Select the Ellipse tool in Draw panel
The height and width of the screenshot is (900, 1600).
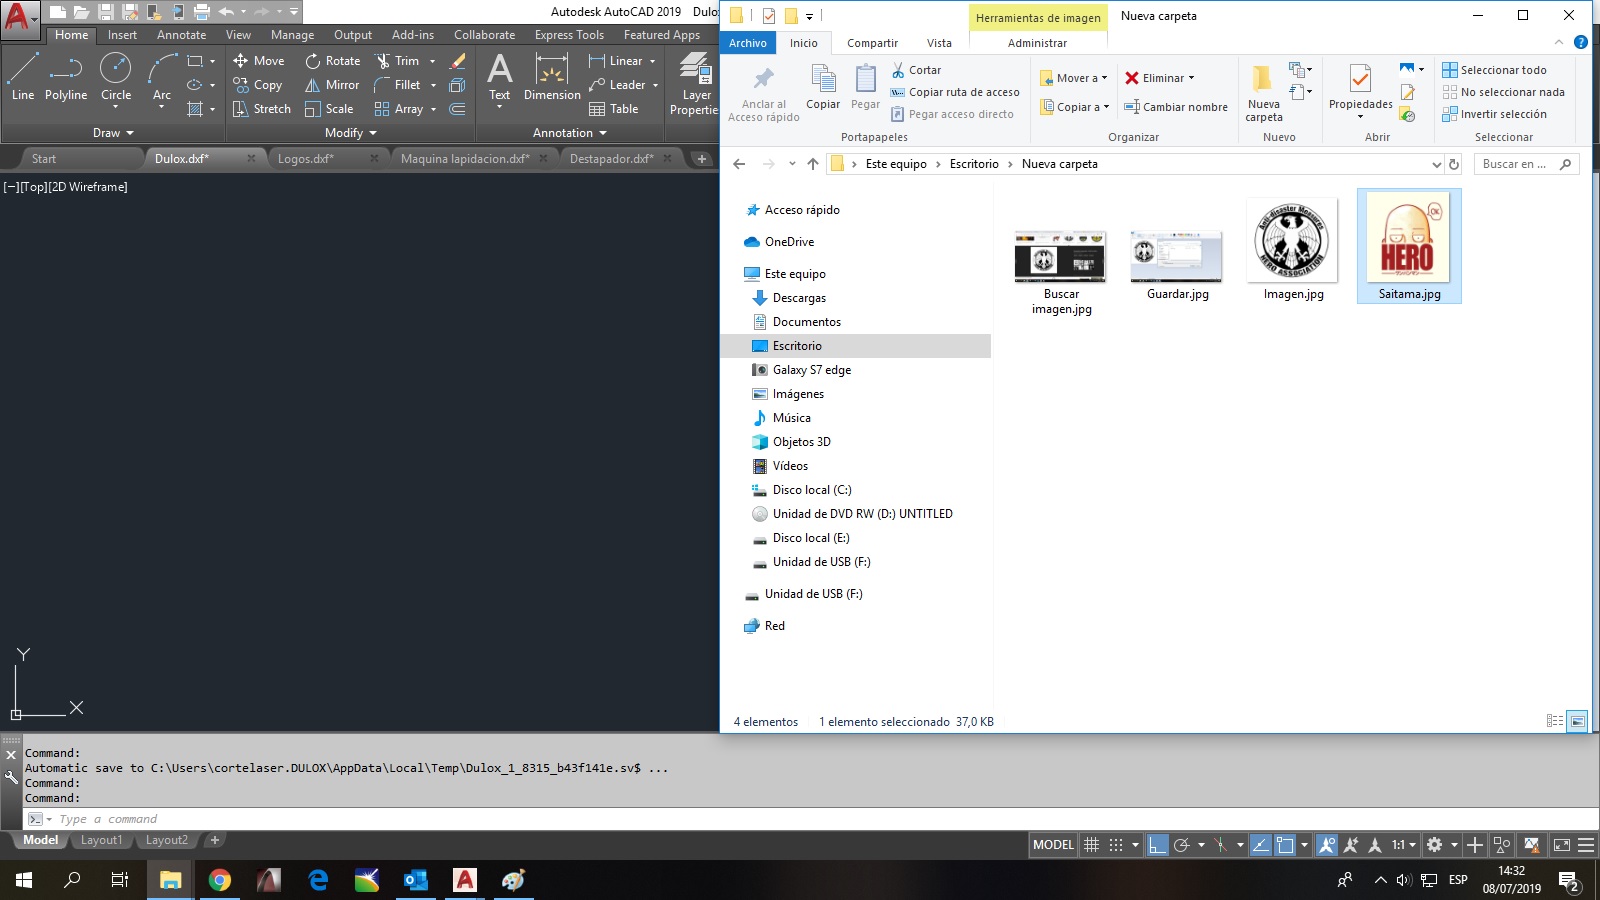point(195,85)
